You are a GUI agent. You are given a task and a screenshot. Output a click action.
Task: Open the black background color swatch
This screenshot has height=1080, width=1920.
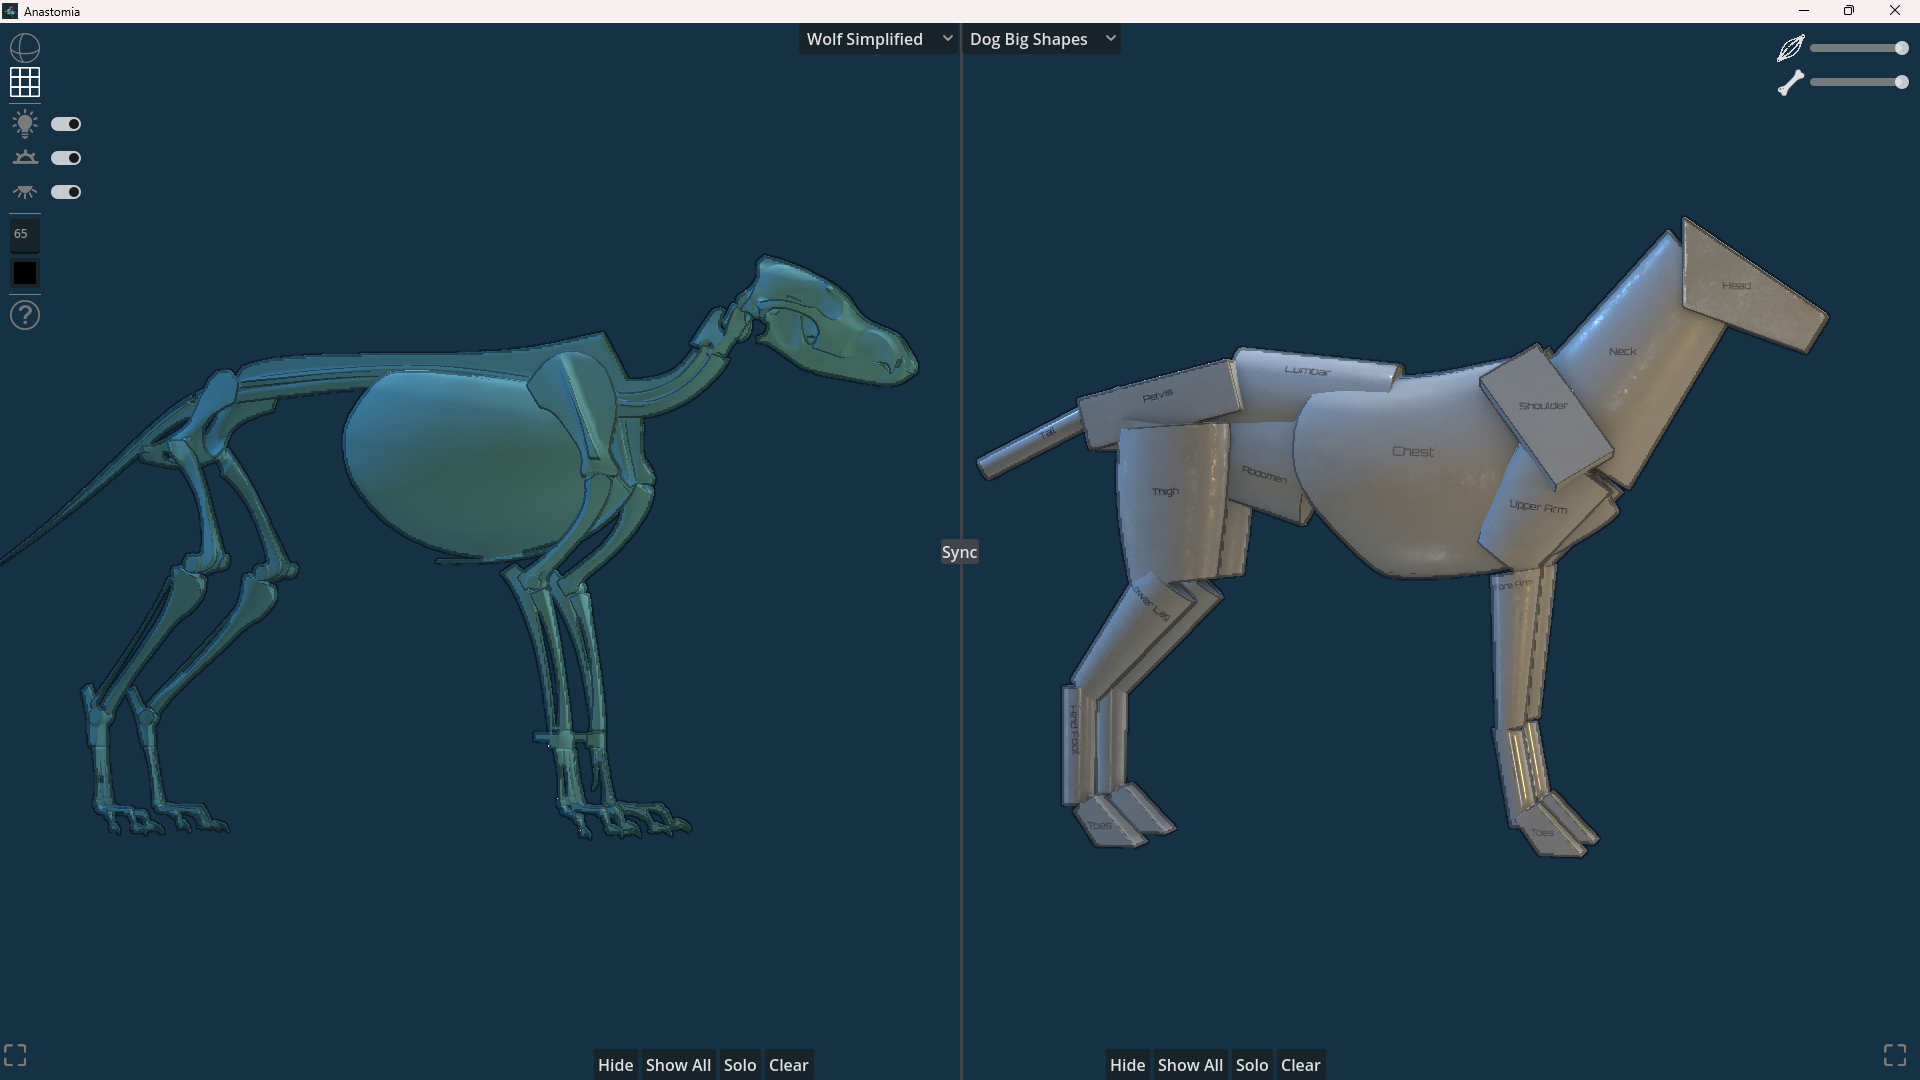[25, 274]
